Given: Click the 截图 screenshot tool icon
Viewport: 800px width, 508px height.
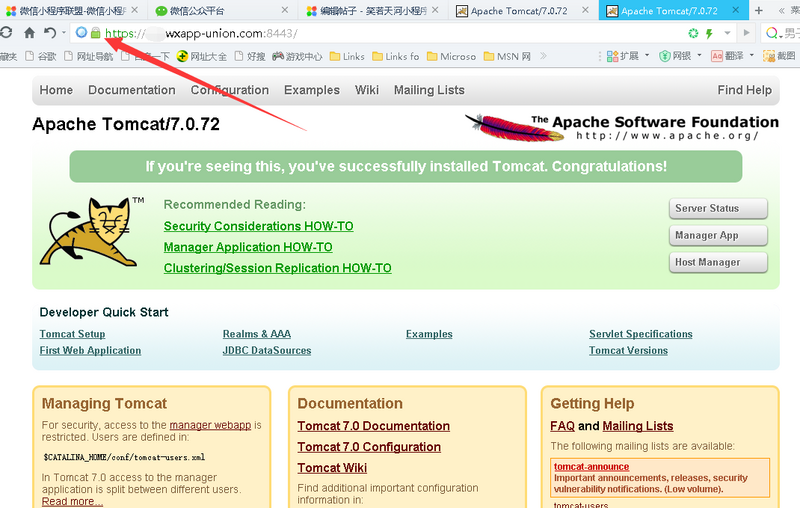Looking at the screenshot, I should click(768, 56).
